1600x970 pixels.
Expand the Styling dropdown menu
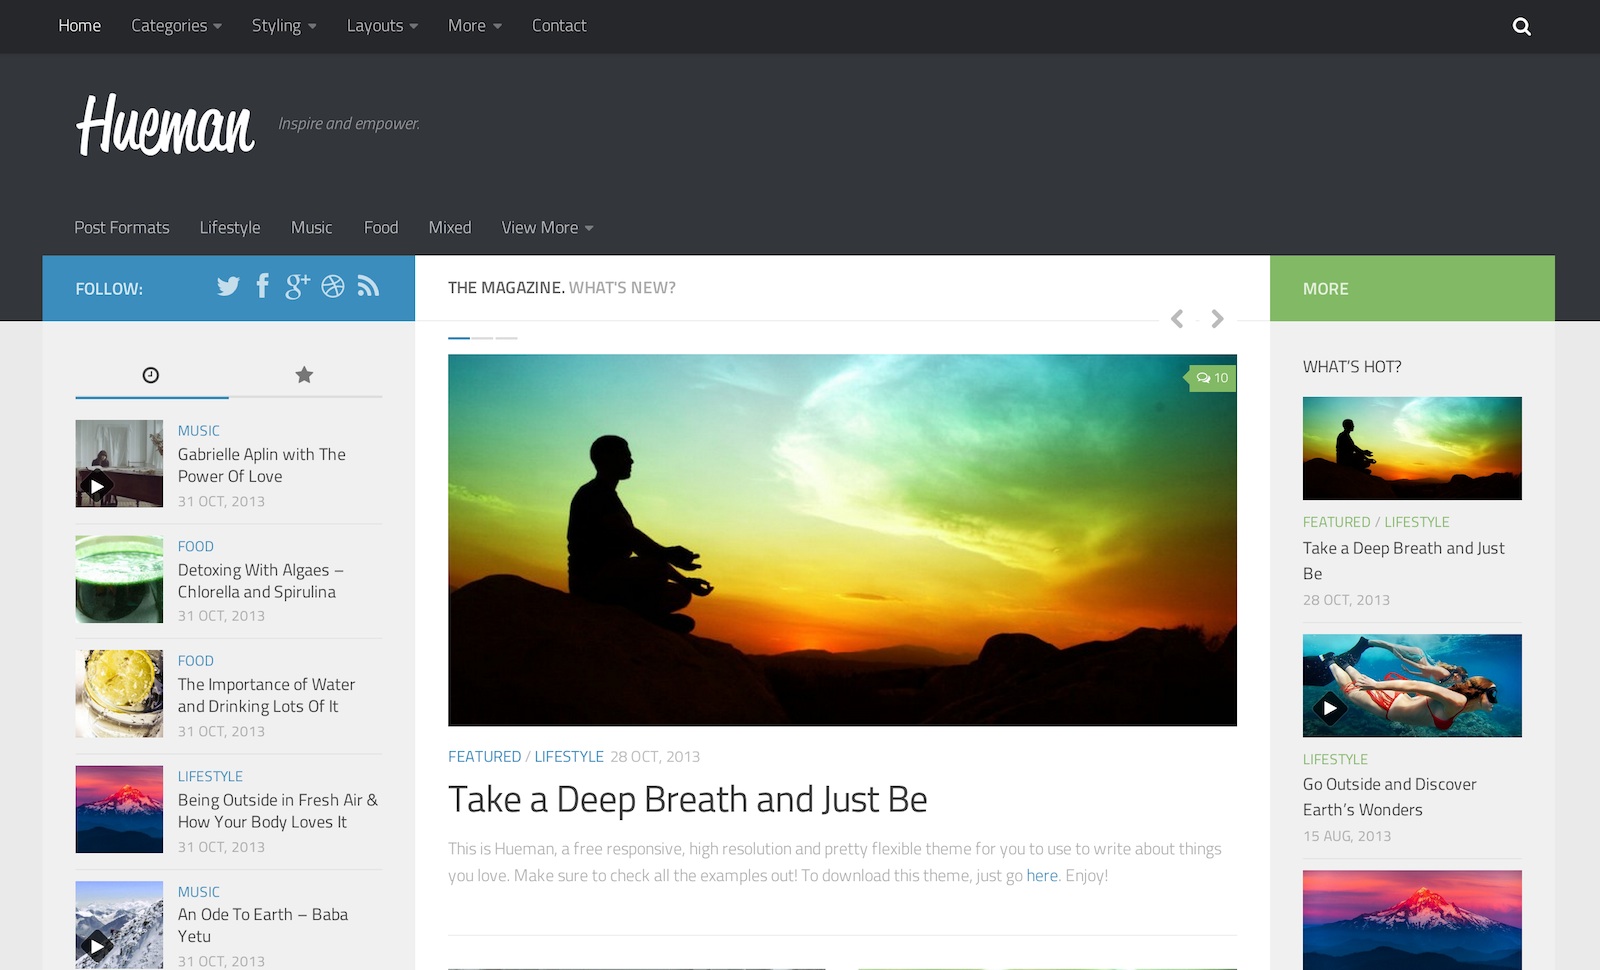point(283,26)
